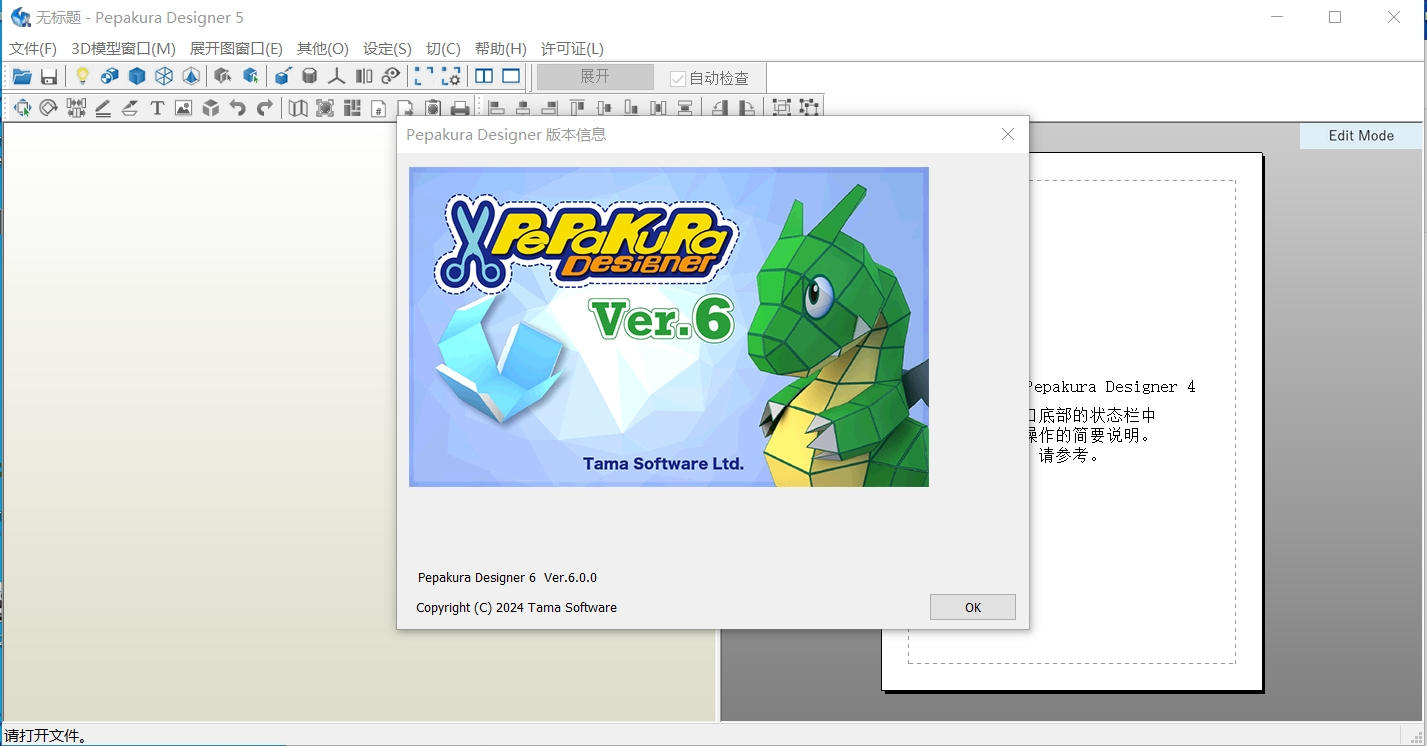Open the 3D模型窗口(M) menu
This screenshot has width=1427, height=746.
pyautogui.click(x=124, y=48)
